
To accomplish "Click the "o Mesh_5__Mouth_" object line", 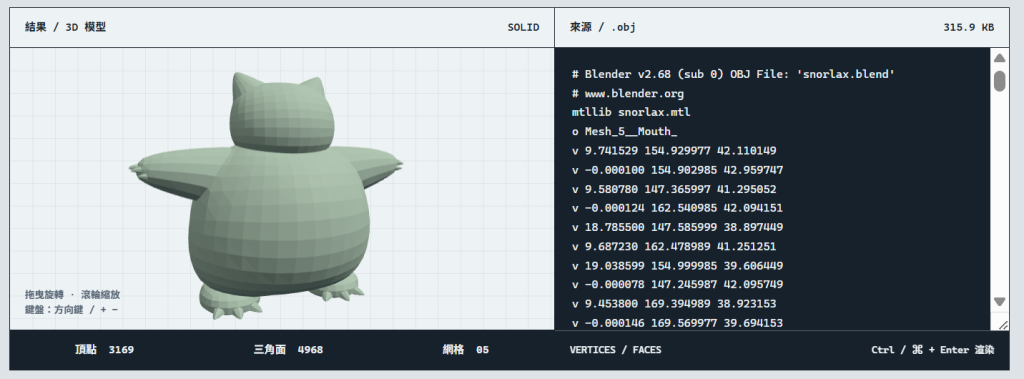I will click(624, 131).
